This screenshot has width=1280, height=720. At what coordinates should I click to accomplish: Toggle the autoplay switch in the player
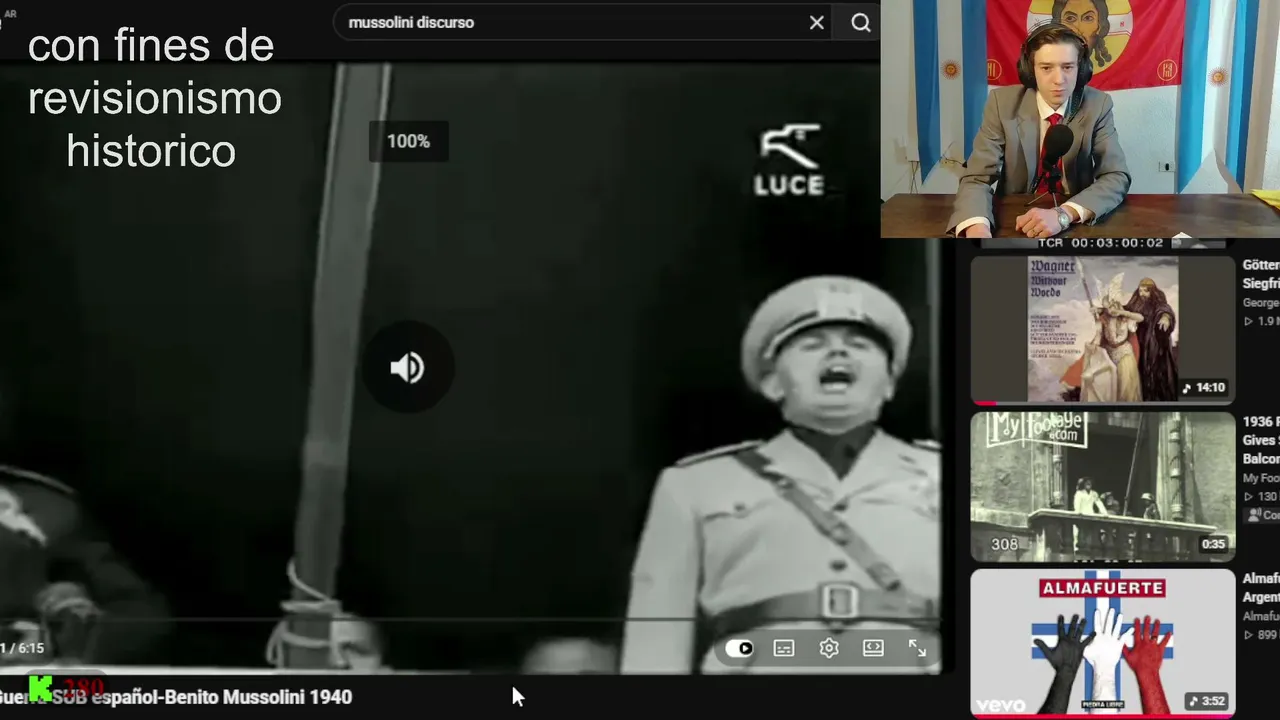pos(740,648)
